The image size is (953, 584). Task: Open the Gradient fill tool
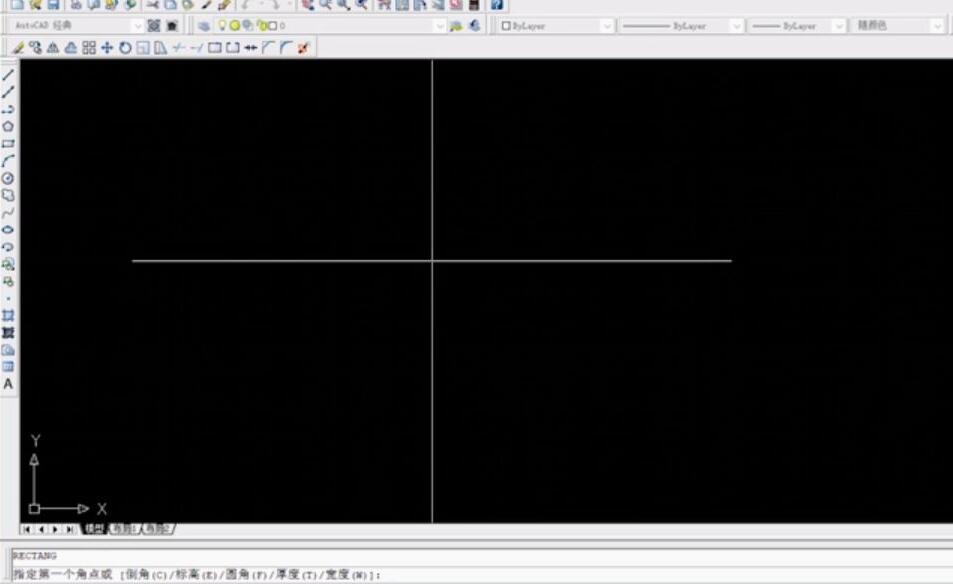tap(8, 332)
